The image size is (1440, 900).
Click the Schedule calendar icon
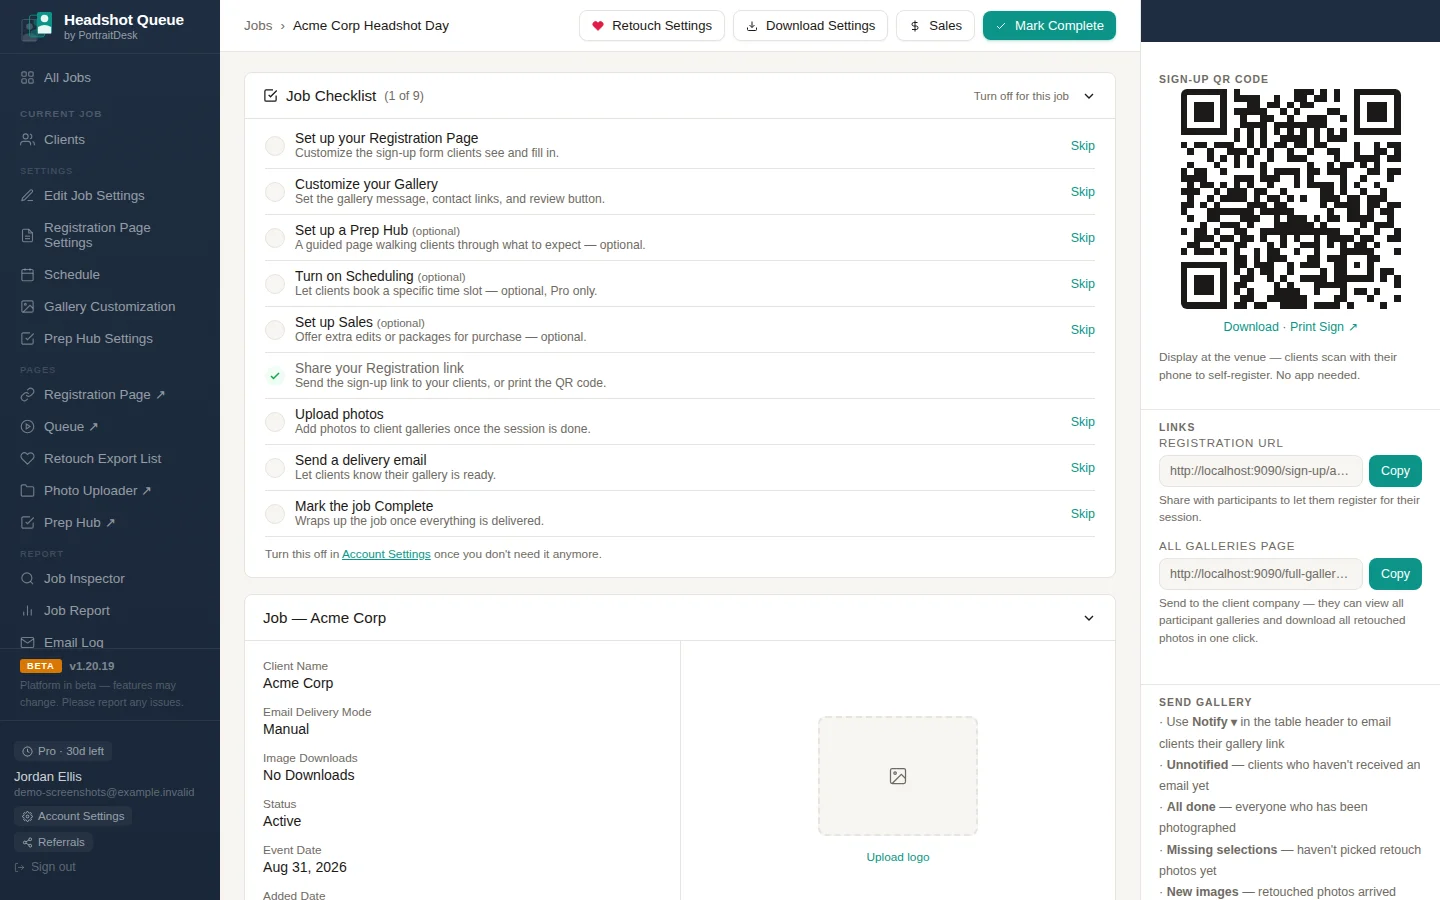[27, 275]
